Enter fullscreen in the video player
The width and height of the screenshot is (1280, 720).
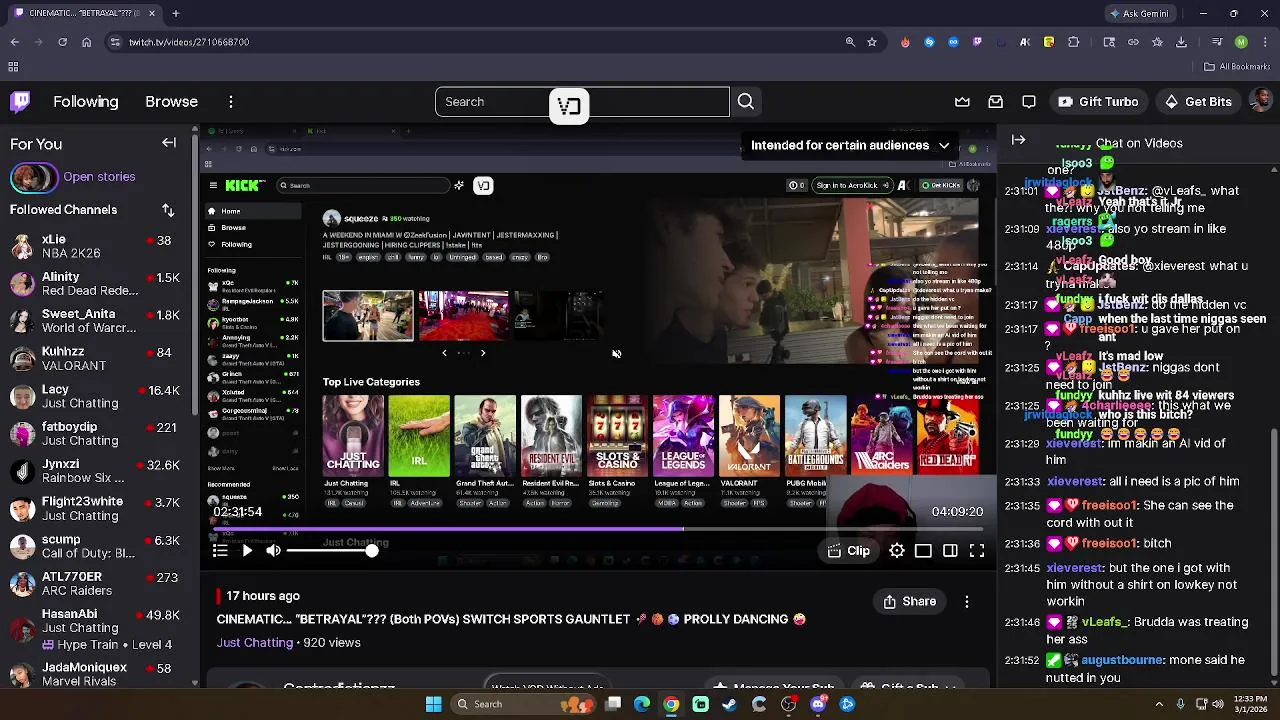(x=977, y=551)
